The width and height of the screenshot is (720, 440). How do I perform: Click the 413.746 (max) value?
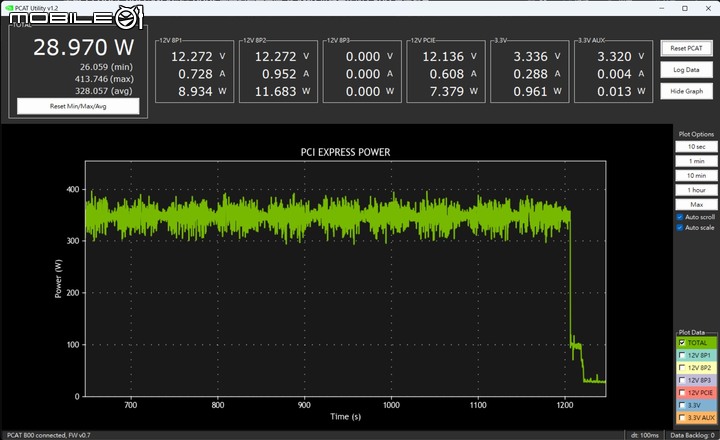click(104, 79)
